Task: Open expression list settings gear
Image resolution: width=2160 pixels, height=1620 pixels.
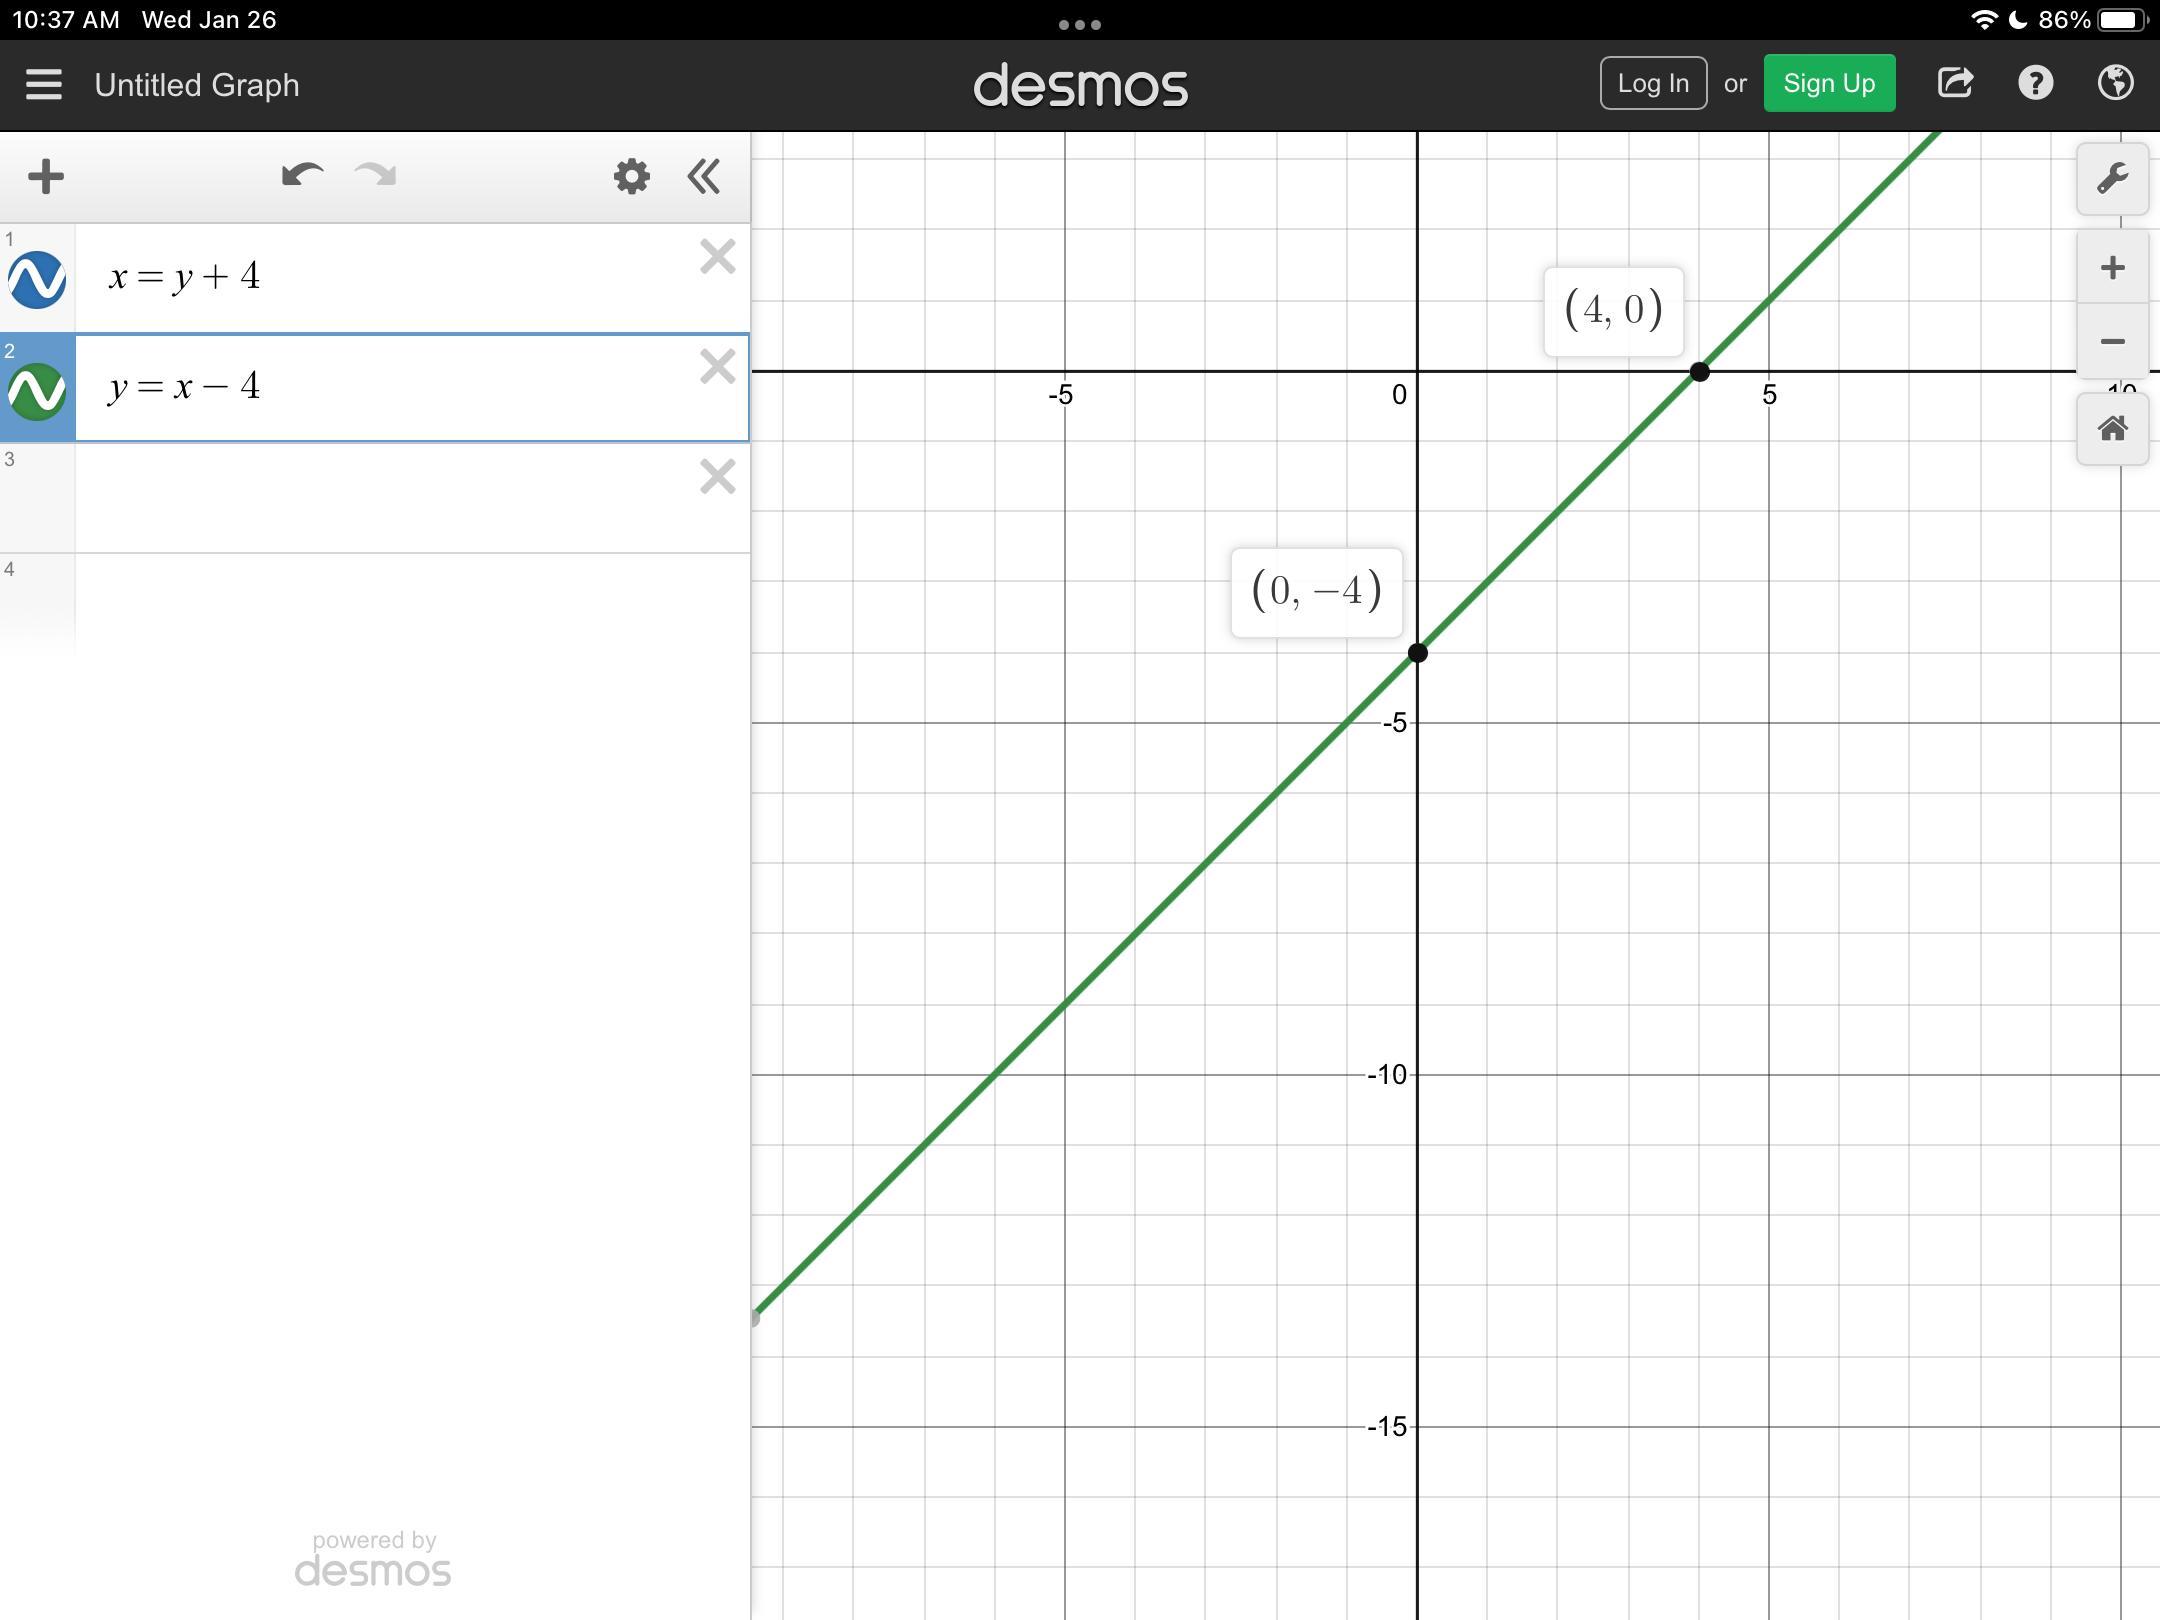Action: pos(631,177)
